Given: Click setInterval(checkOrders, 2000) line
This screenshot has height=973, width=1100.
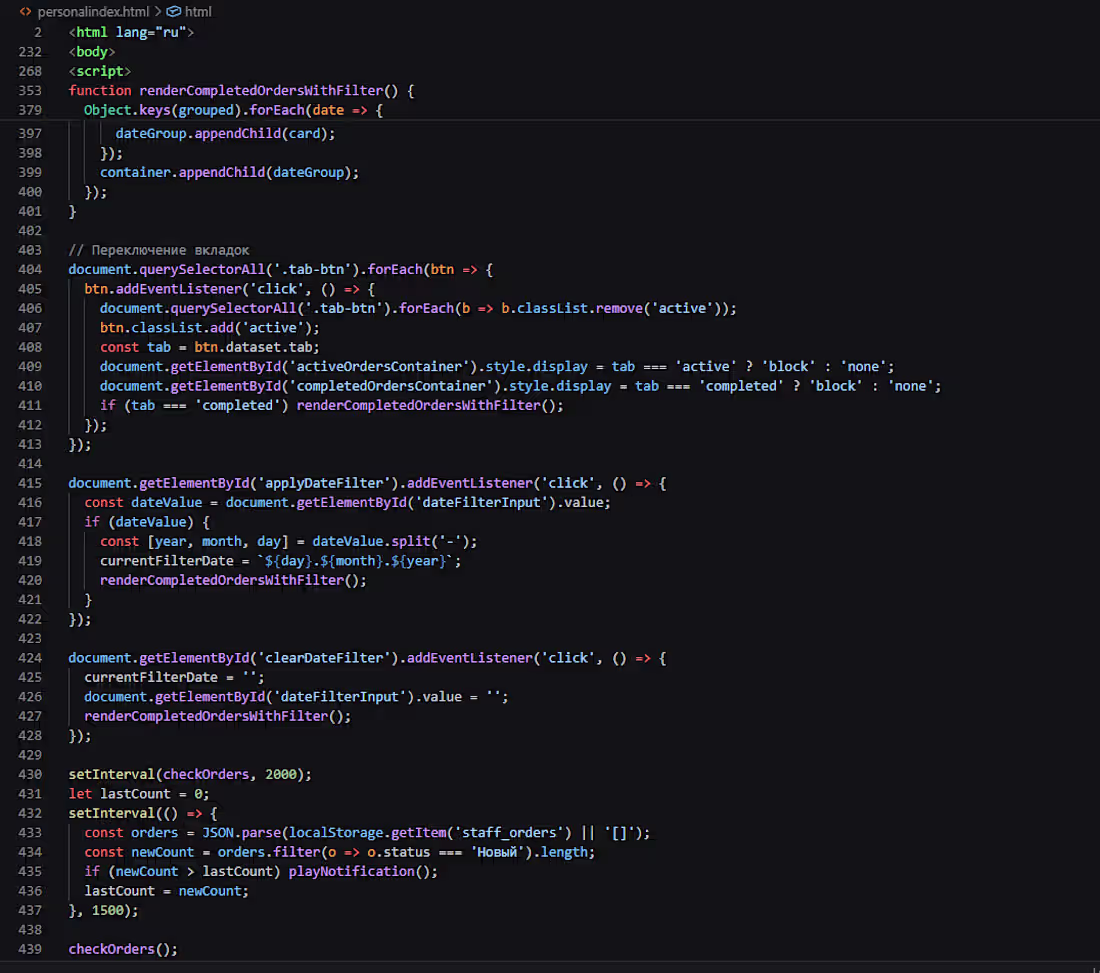Looking at the screenshot, I should tap(190, 774).
